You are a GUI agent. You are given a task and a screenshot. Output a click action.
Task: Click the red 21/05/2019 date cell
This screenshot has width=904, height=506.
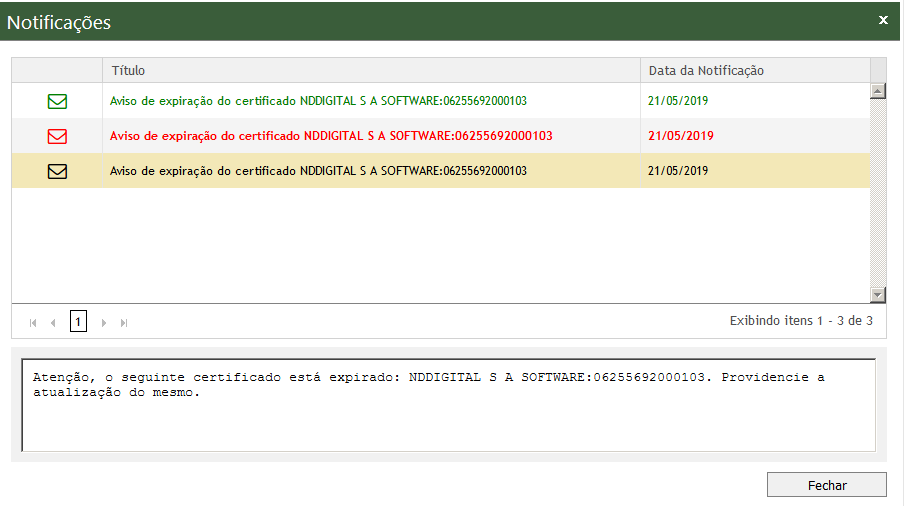click(681, 136)
